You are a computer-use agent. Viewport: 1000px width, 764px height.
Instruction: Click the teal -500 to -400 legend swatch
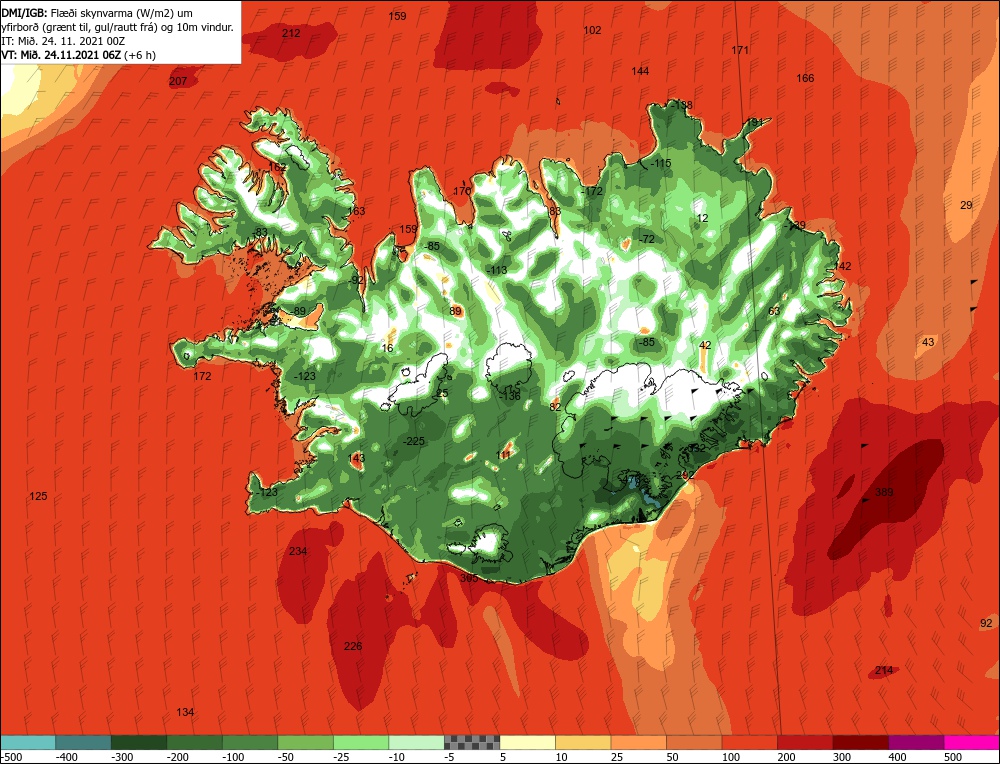(x=28, y=742)
